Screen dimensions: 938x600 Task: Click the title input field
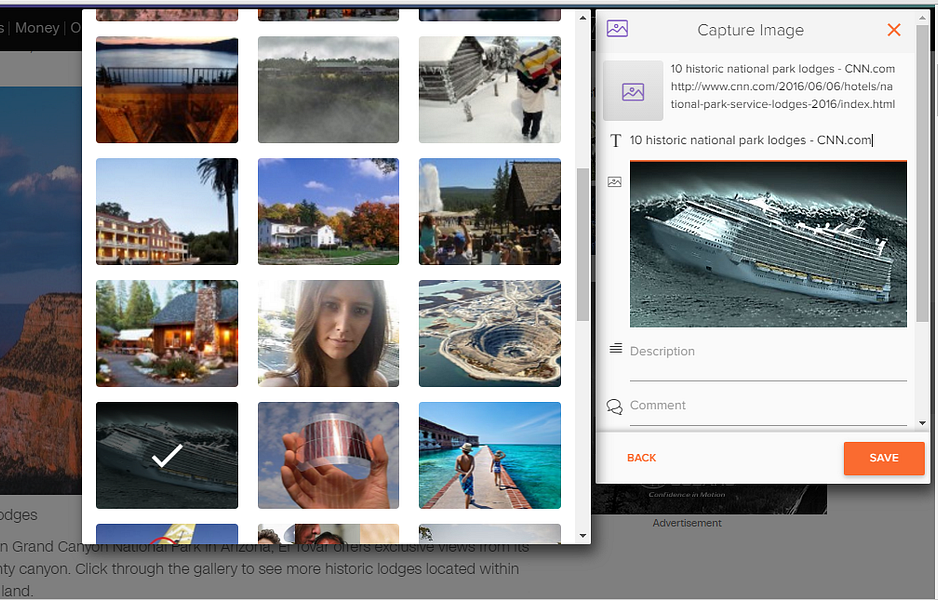point(768,141)
